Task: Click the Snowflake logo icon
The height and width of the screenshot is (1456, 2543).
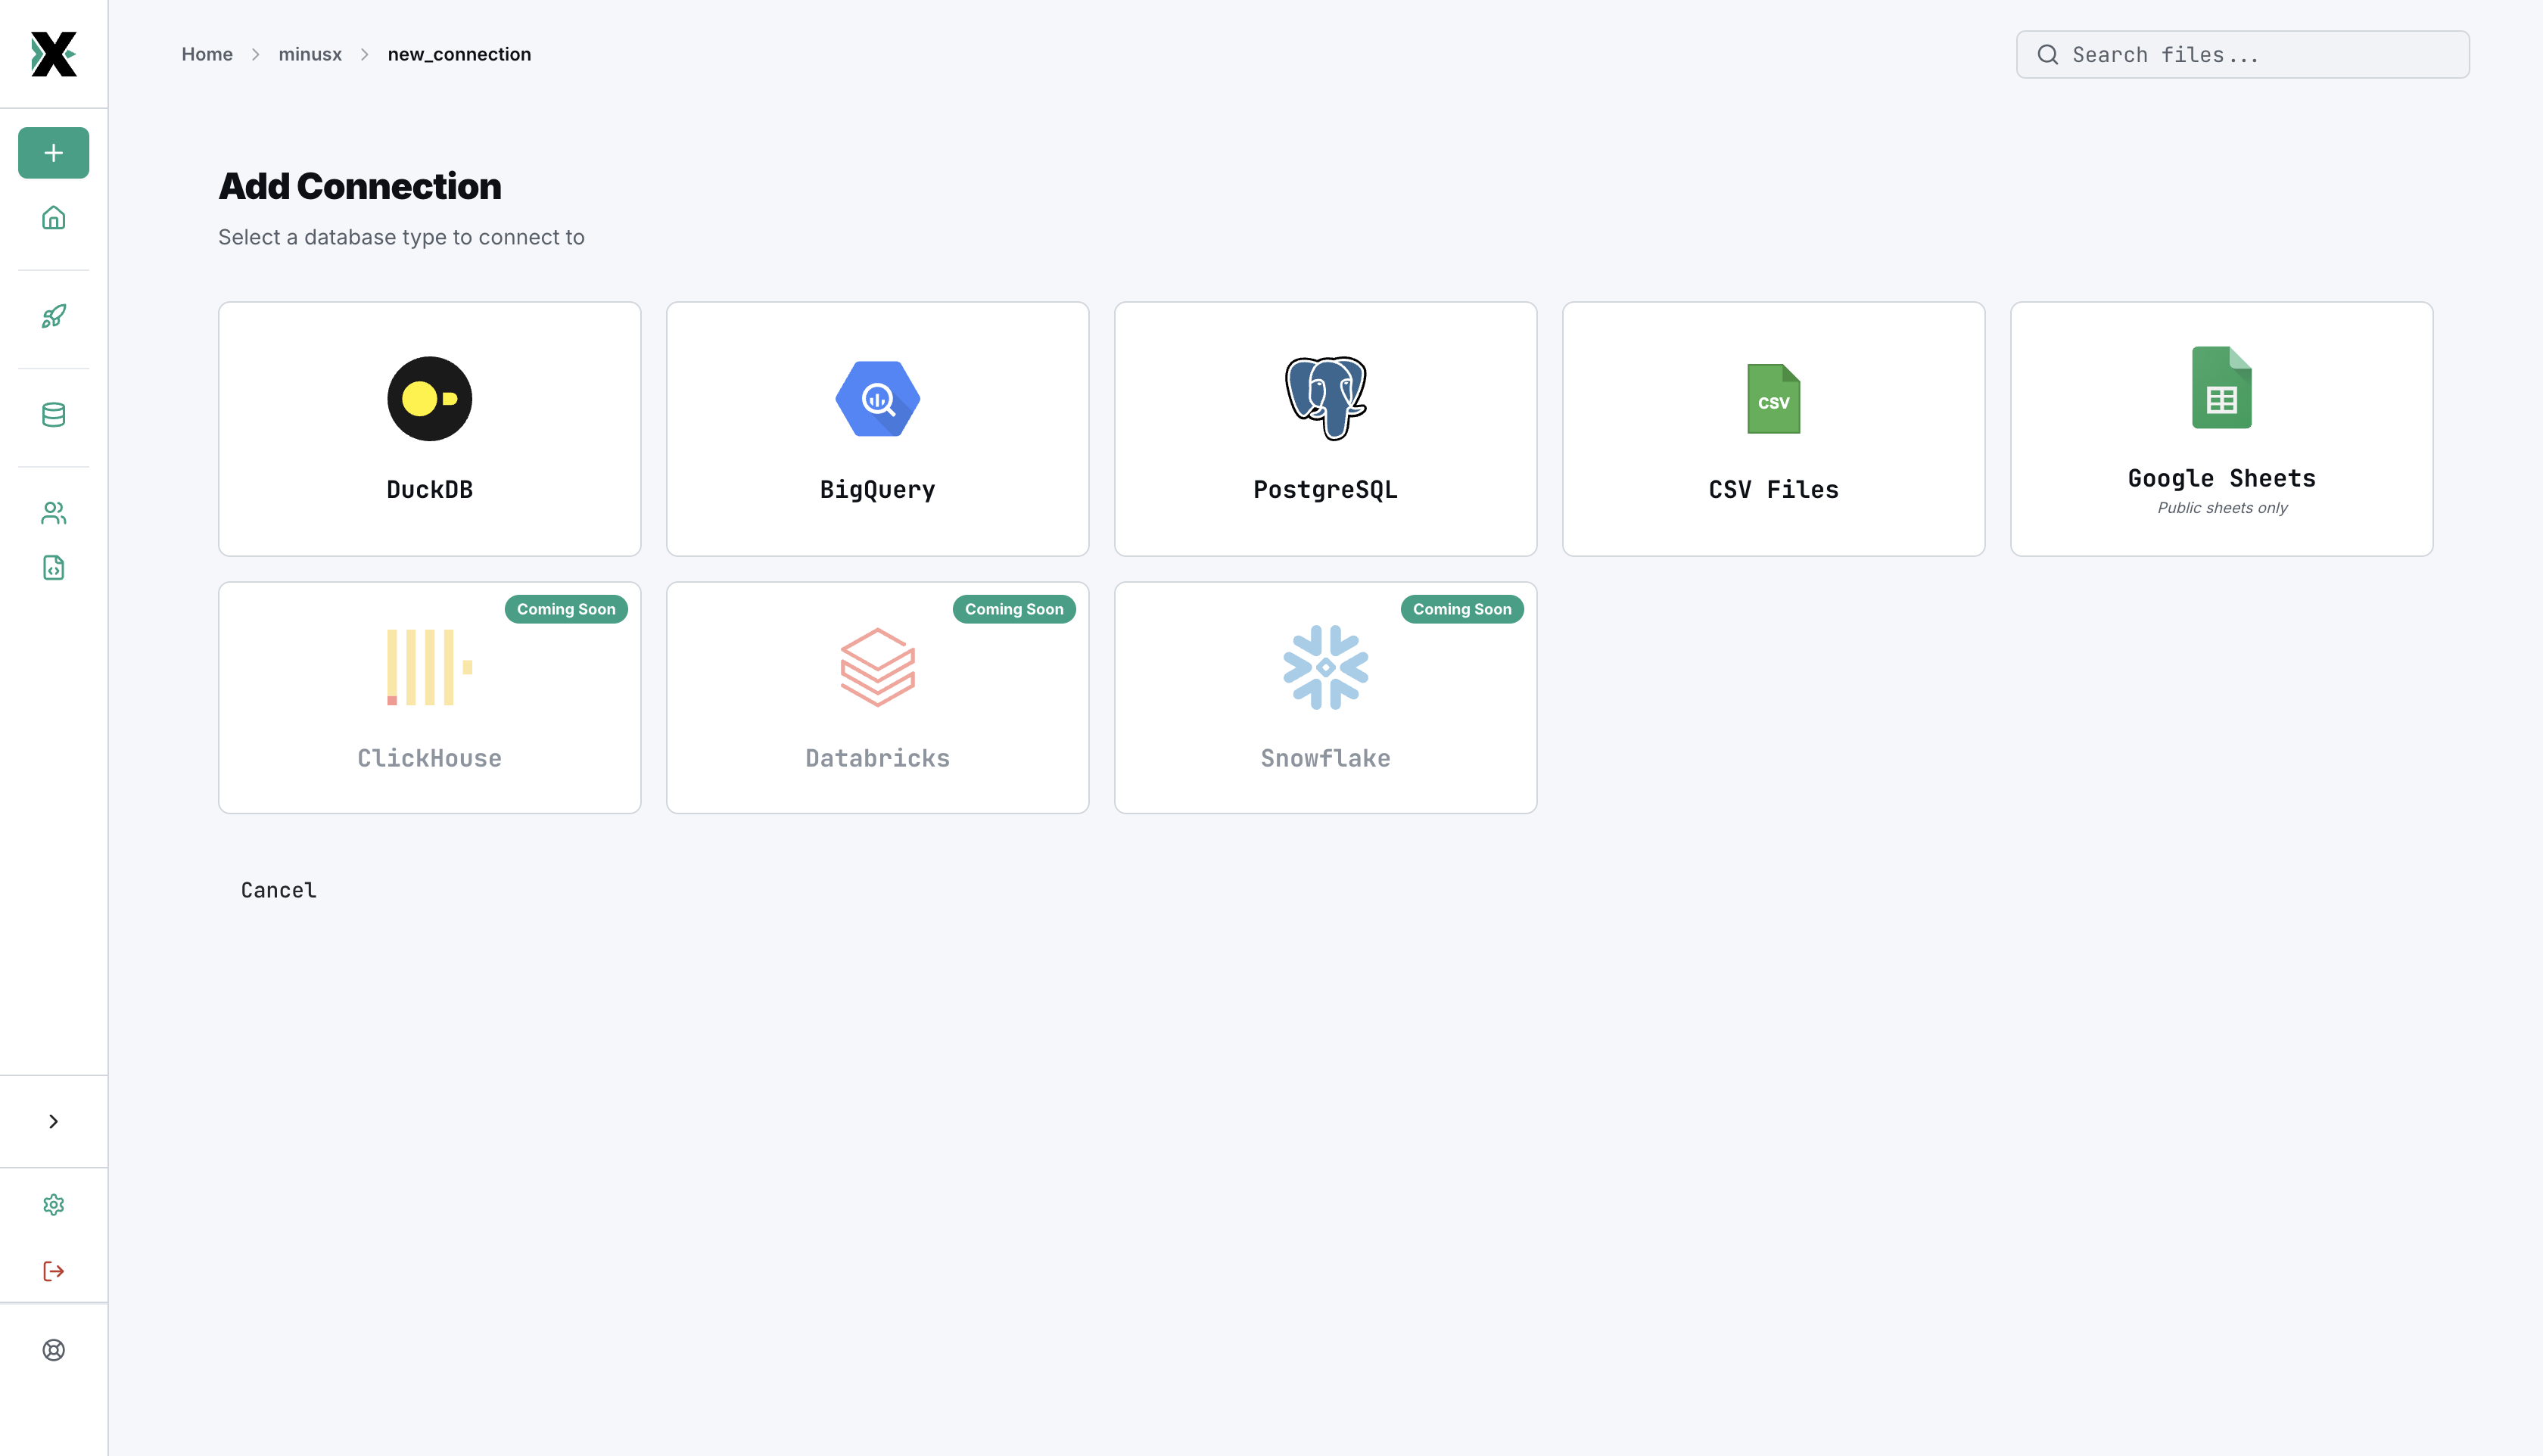Action: pos(1326,667)
